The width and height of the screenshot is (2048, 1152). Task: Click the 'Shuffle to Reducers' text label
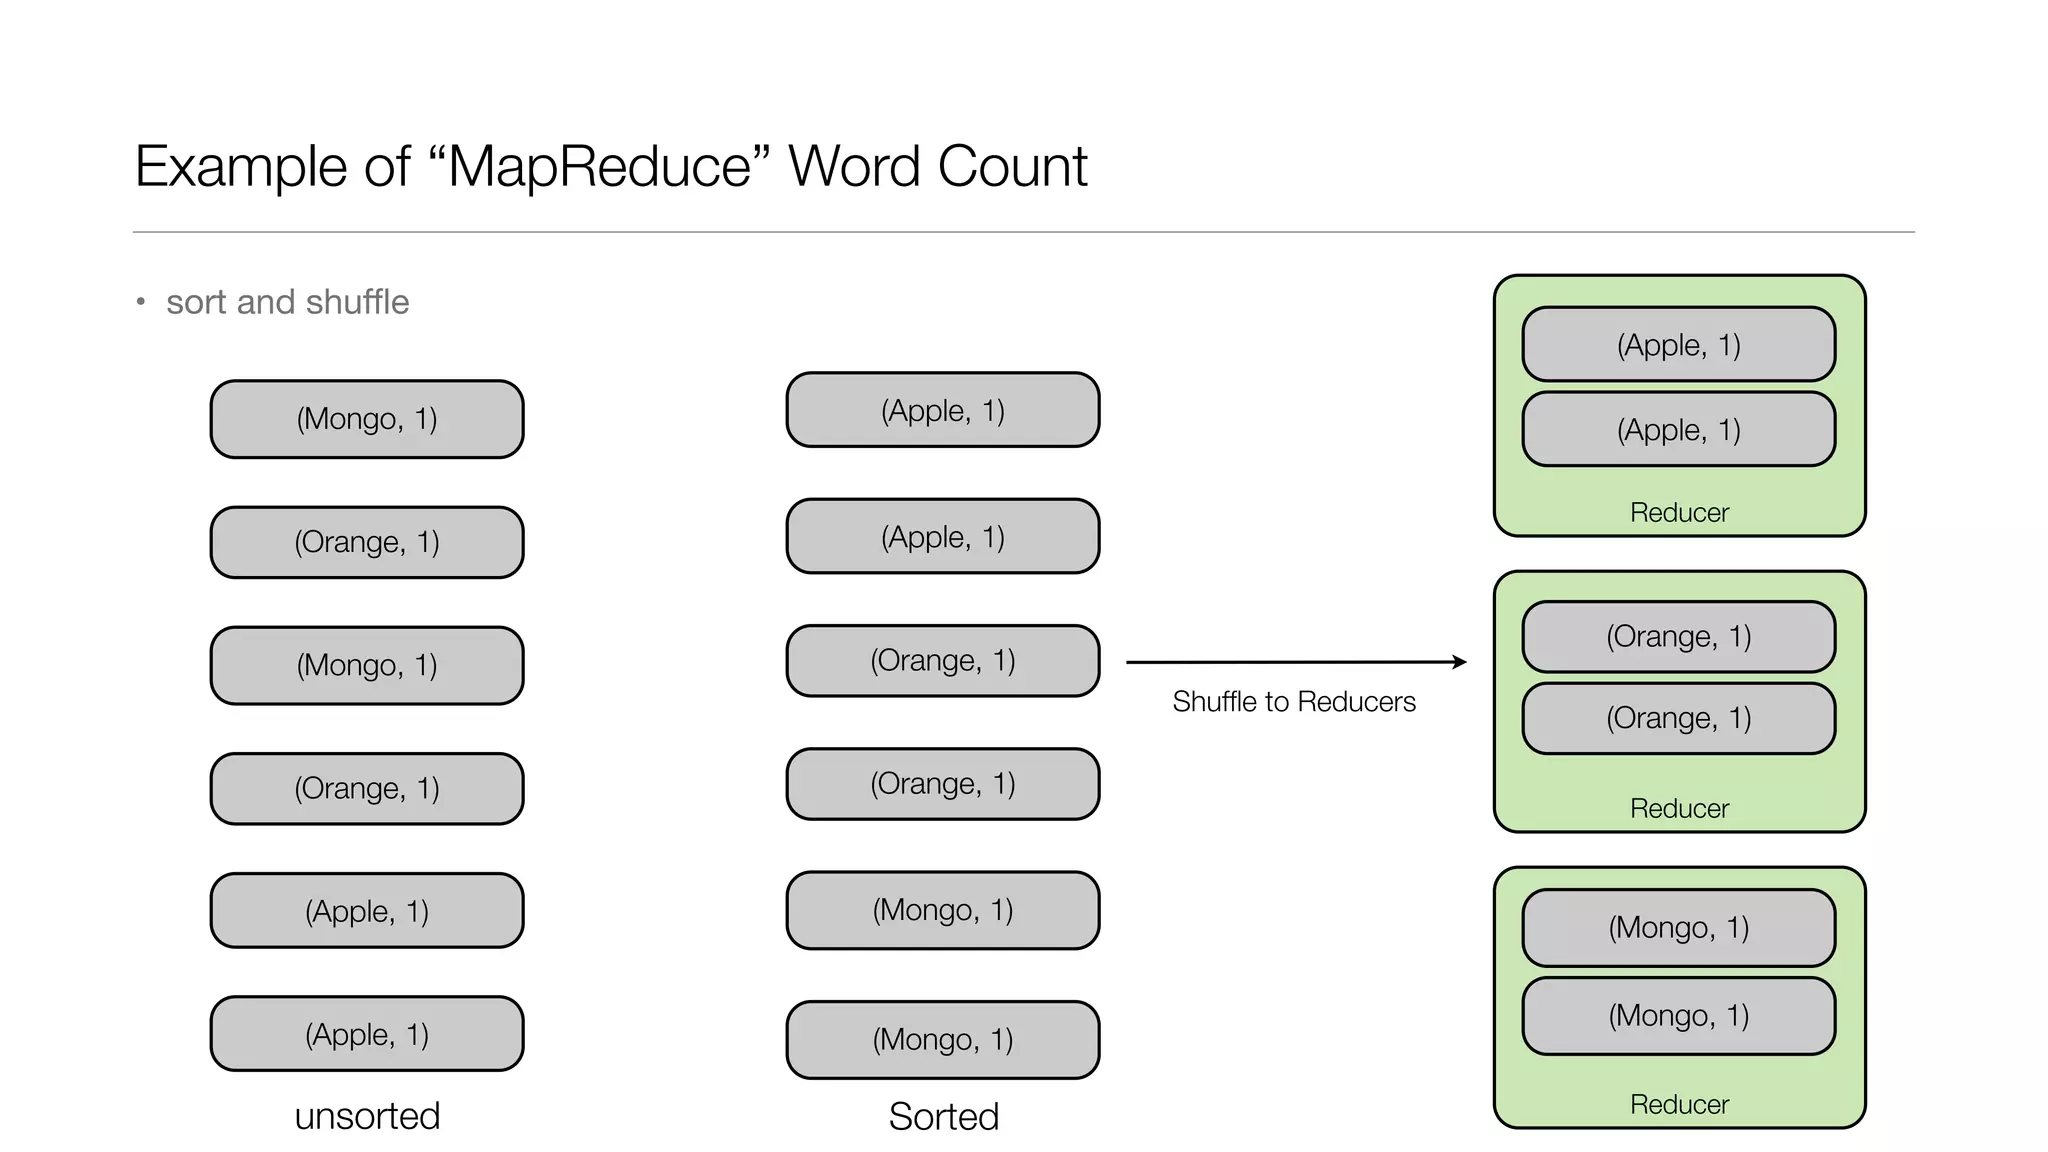pyautogui.click(x=1294, y=702)
